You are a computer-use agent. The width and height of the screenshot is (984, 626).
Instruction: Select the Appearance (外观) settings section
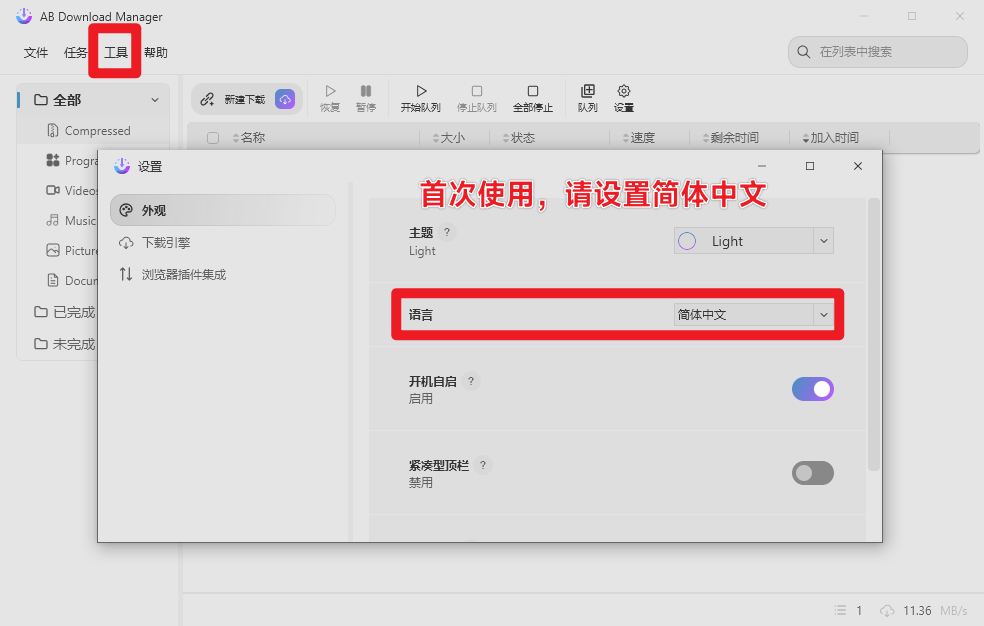[222, 209]
